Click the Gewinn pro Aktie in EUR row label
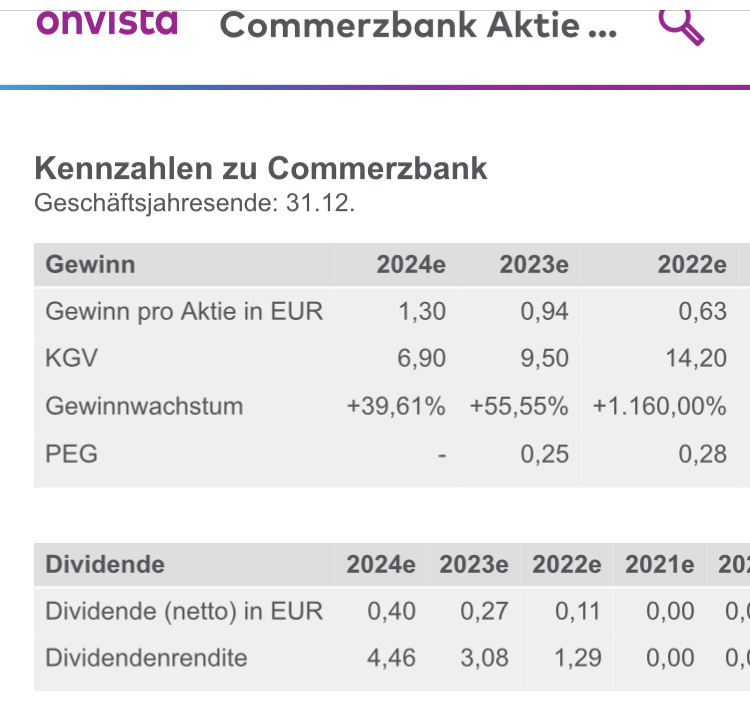Screen dimensions: 750x707 [x=185, y=311]
